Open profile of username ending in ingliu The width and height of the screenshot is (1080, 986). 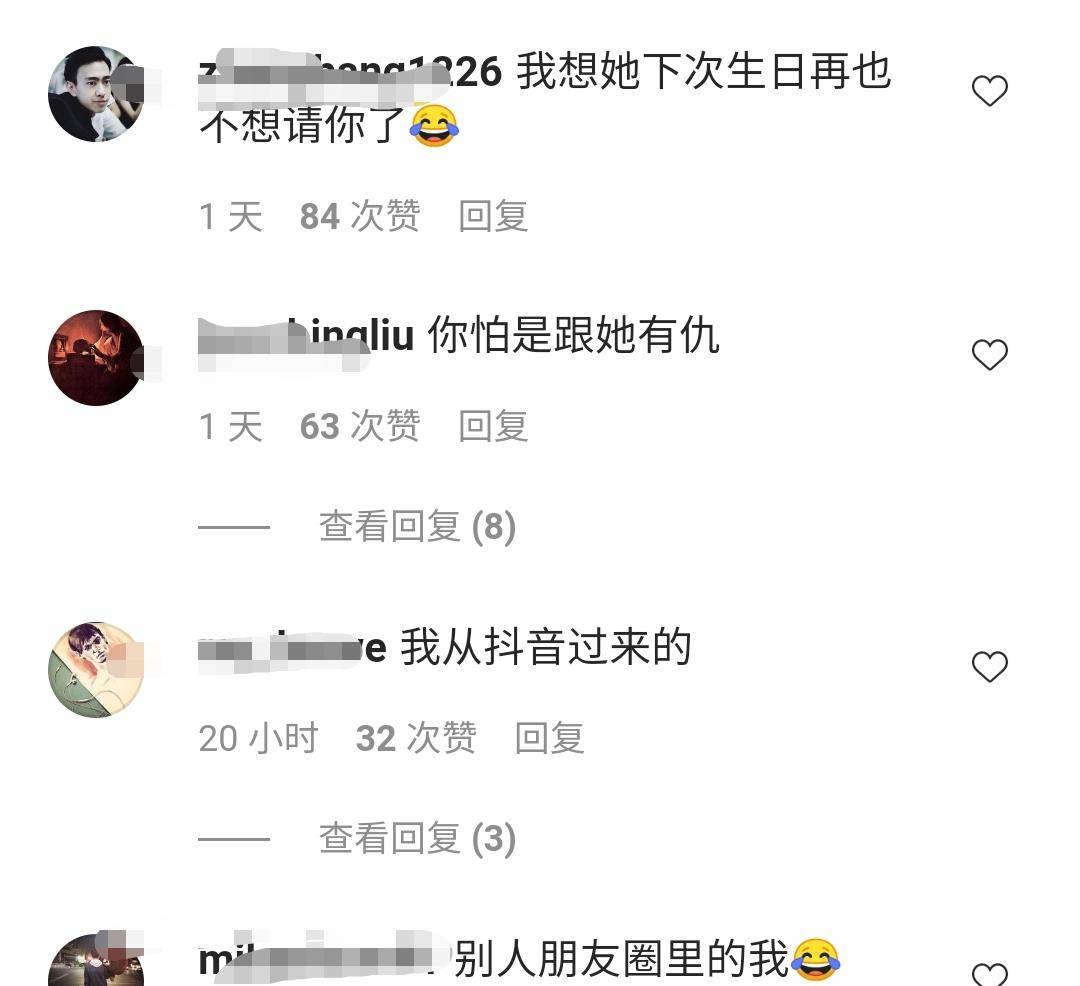[307, 336]
